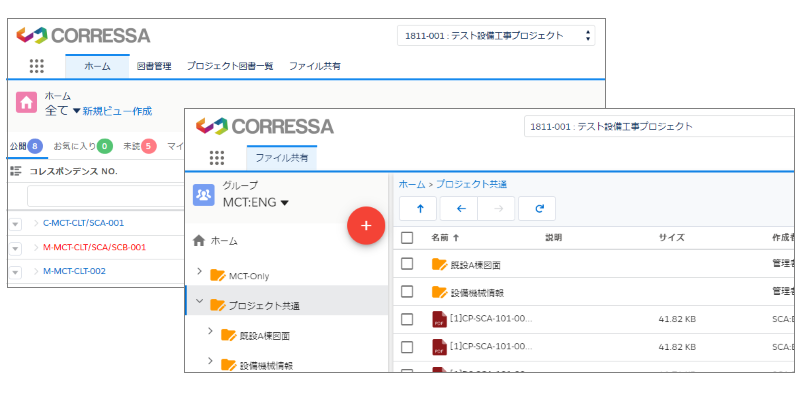Click the 新規ビュー作成 link
This screenshot has height=400, width=800.
(x=117, y=111)
